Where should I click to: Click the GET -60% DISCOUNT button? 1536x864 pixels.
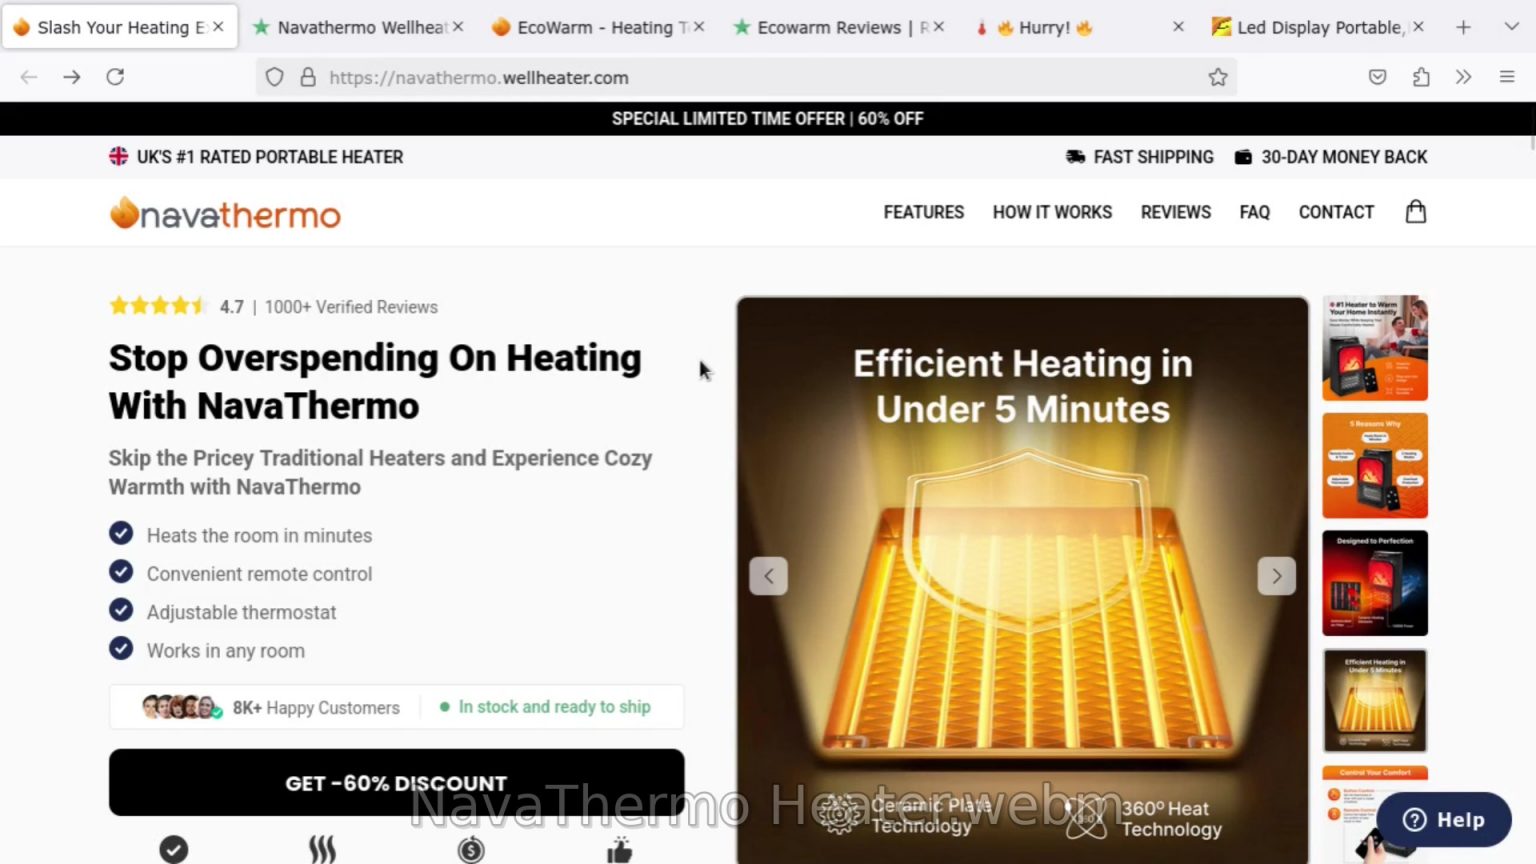396,783
